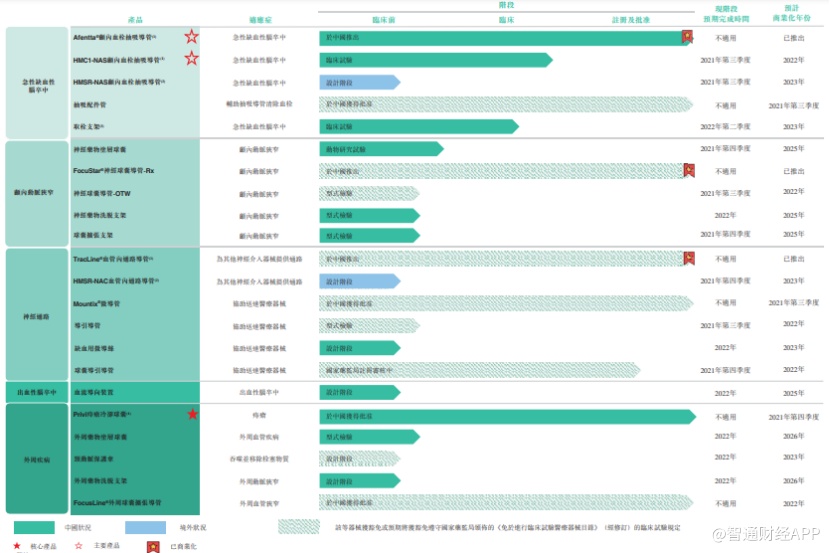Click the hatched exemption legend swatch

[299, 527]
